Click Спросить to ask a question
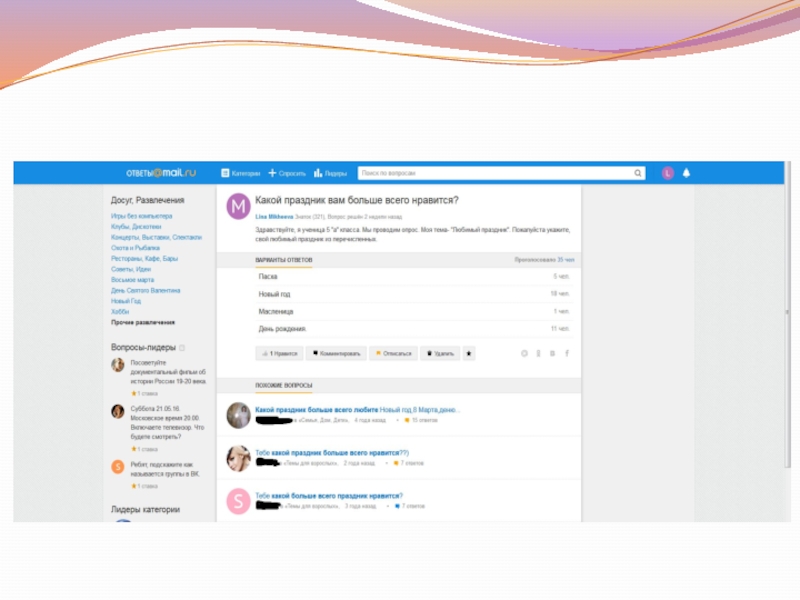The height and width of the screenshot is (600, 800). pos(287,173)
